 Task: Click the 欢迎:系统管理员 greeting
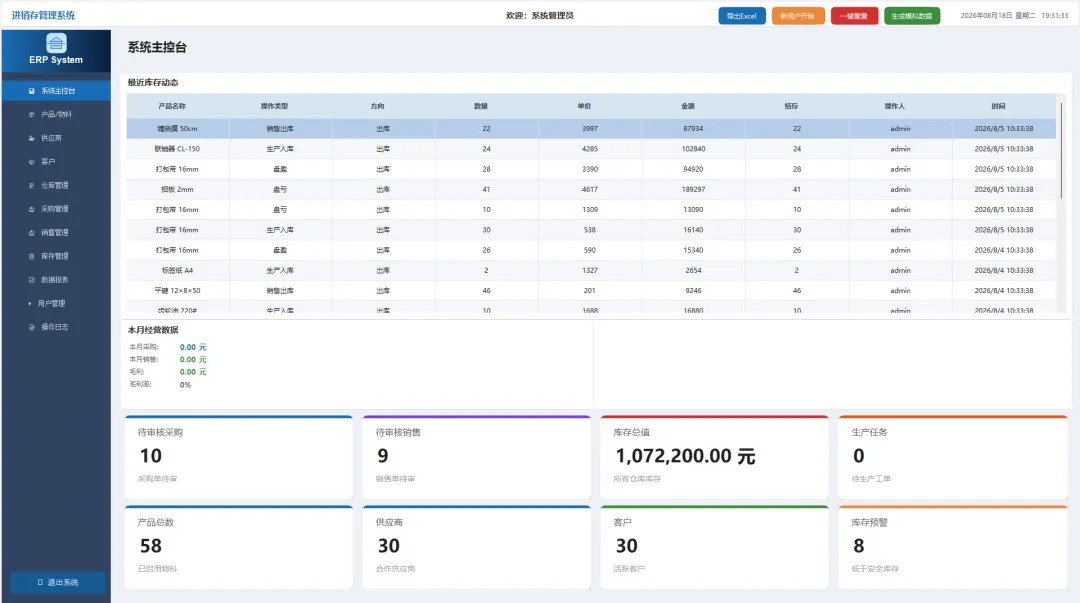point(539,16)
